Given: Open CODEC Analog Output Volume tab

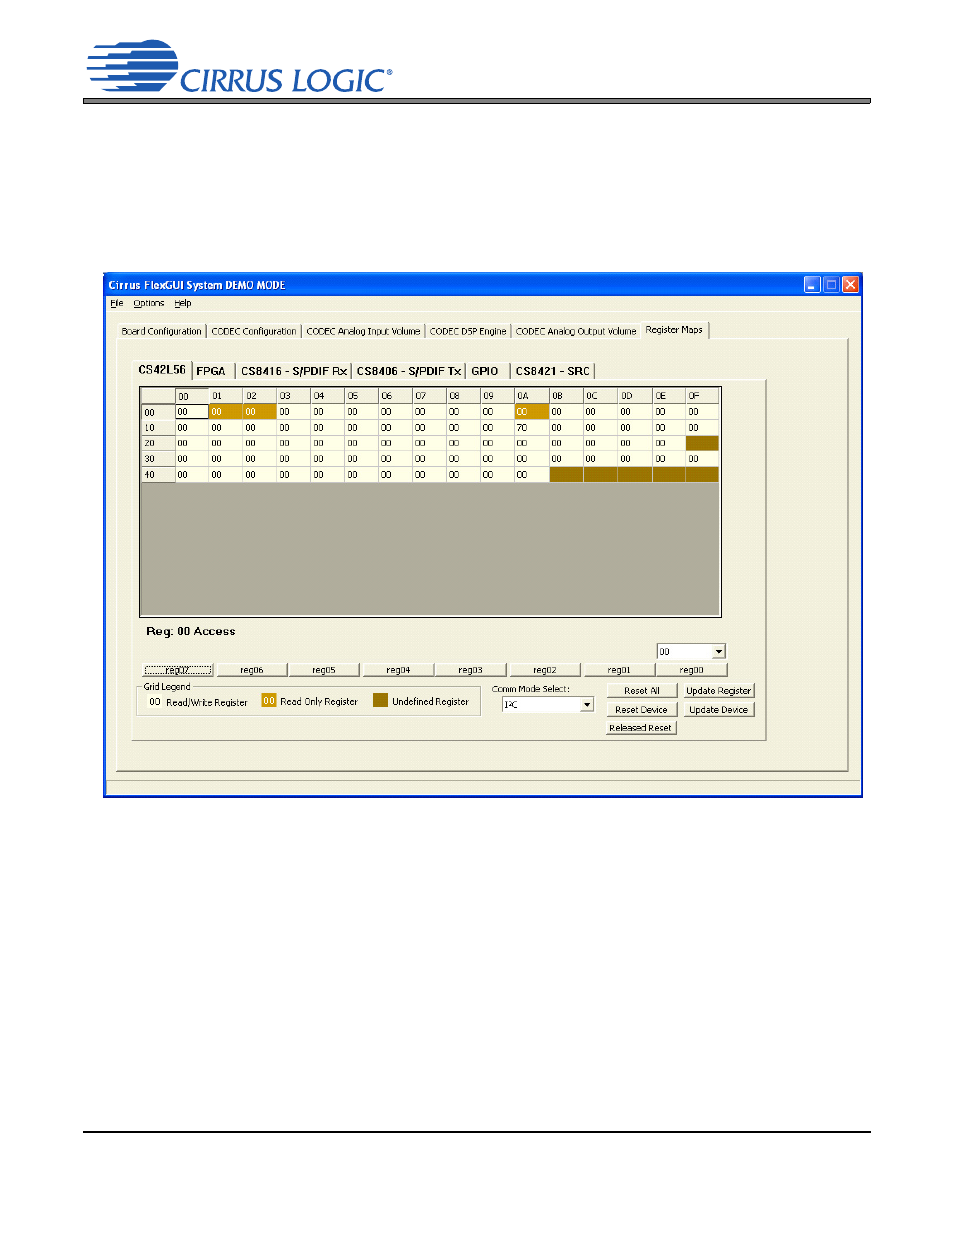Looking at the screenshot, I should [x=576, y=331].
